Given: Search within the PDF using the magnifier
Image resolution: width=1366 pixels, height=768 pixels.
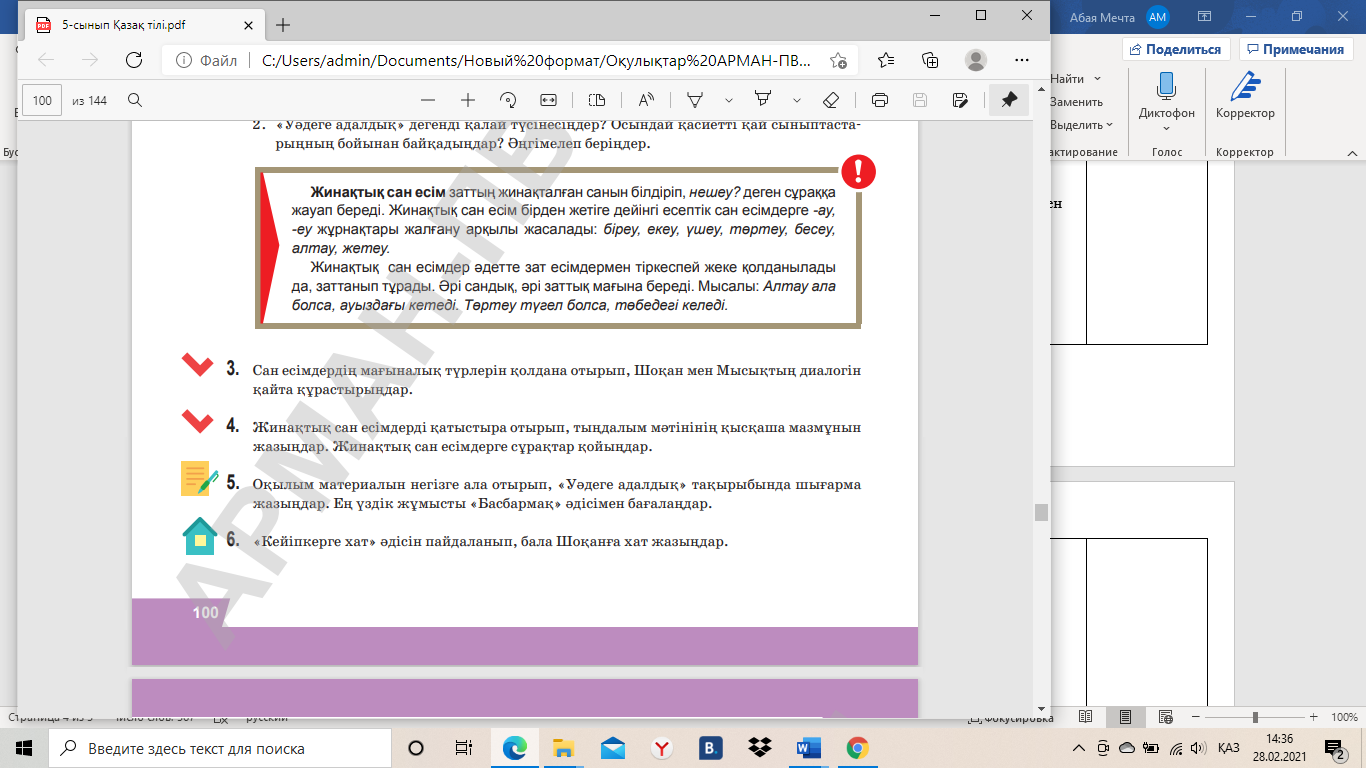Looking at the screenshot, I should click(135, 100).
